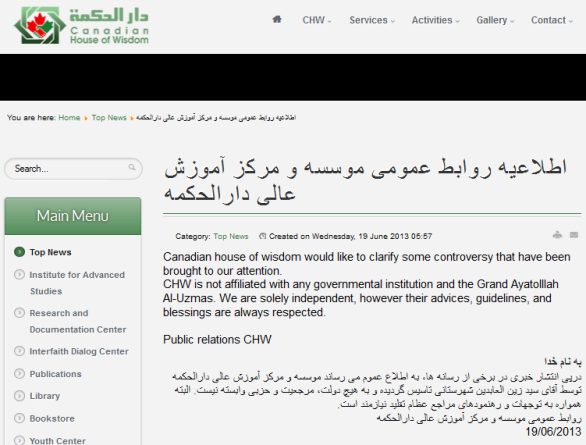Open Institute for Advanced Studies menu item

(77, 283)
